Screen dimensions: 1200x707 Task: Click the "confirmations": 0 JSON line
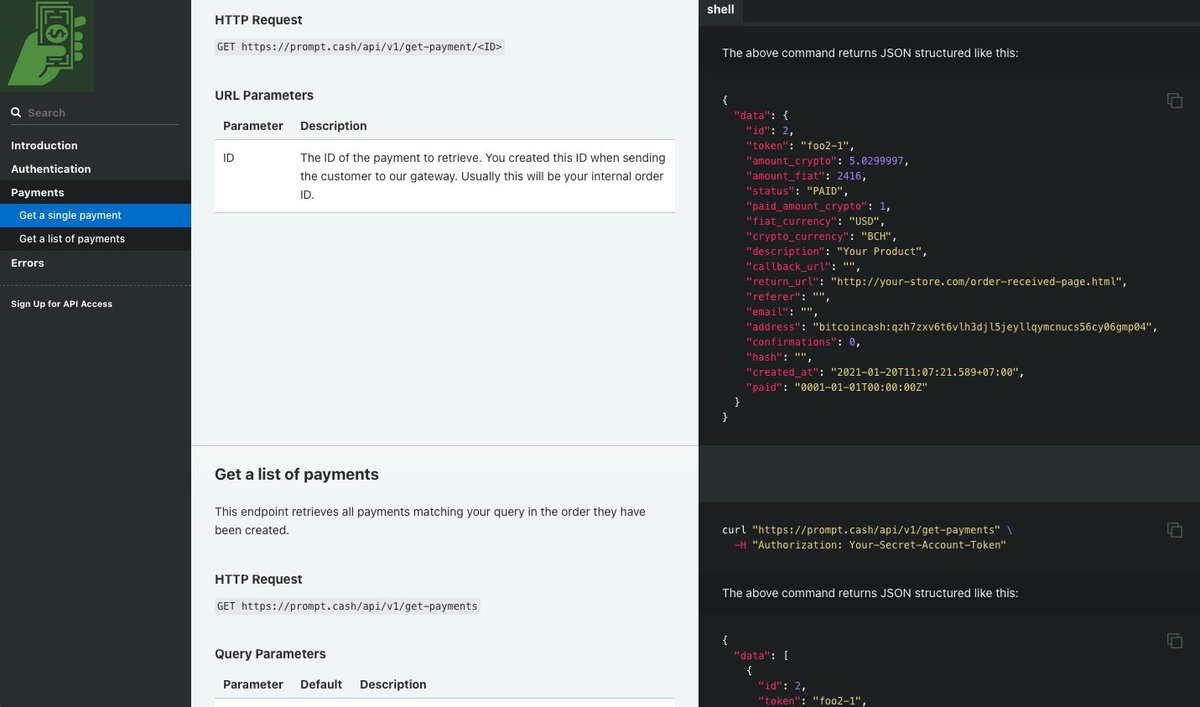pyautogui.click(x=803, y=342)
